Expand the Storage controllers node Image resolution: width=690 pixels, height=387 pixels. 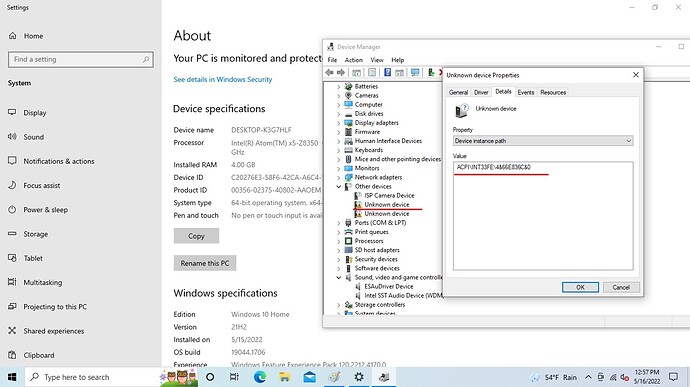tap(338, 305)
